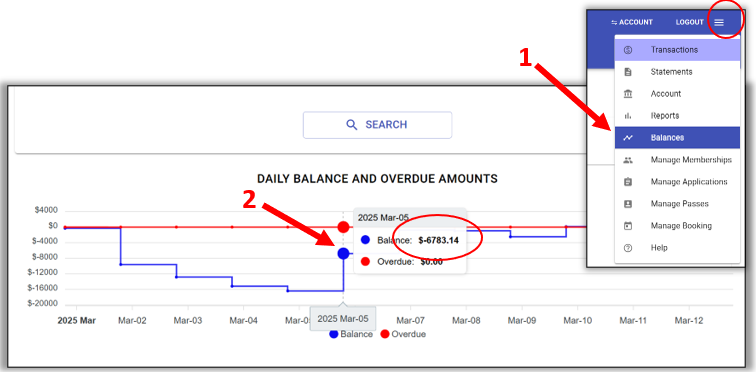Click the Manage Memberships people icon
This screenshot has height=372, width=756.
[627, 160]
